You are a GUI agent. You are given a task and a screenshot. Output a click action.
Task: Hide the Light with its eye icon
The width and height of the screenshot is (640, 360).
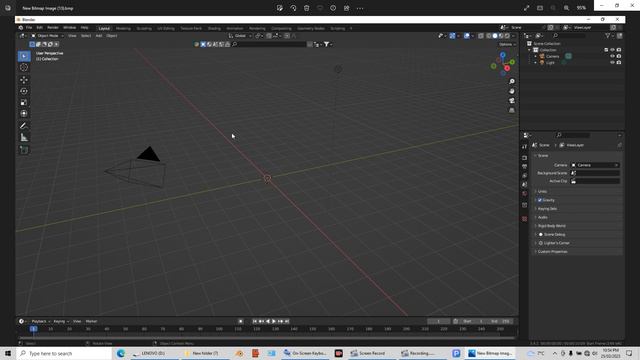[x=612, y=62]
